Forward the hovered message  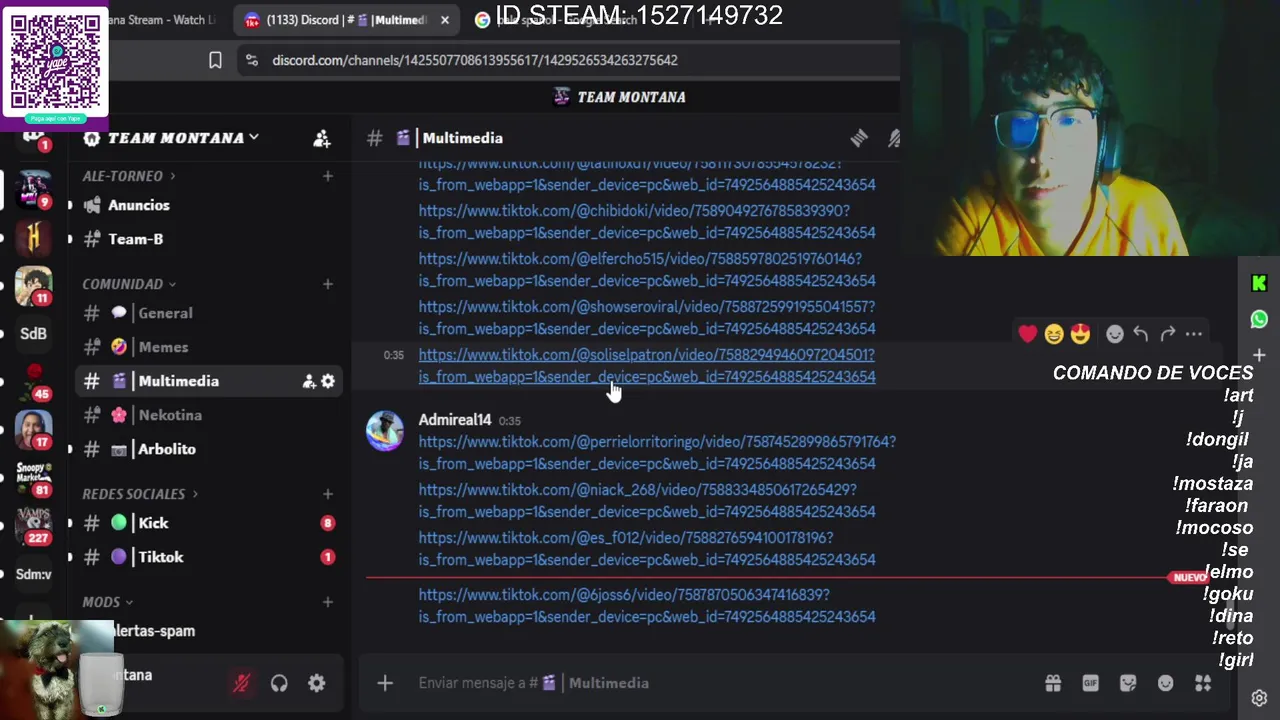(1167, 334)
